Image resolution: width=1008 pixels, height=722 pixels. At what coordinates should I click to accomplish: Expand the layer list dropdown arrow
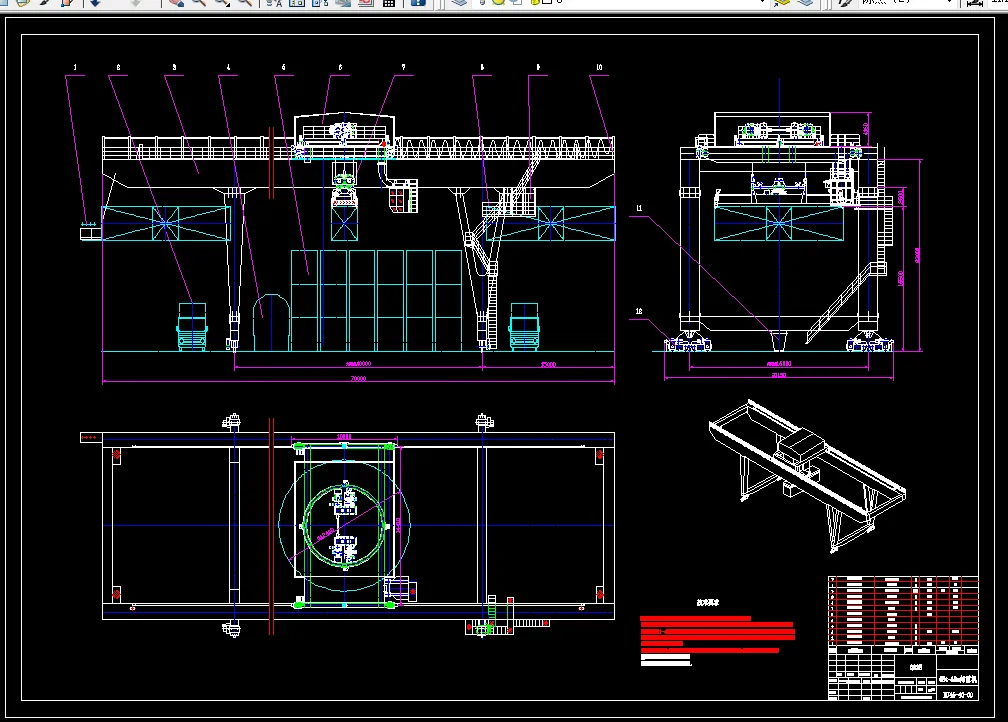(x=762, y=2)
